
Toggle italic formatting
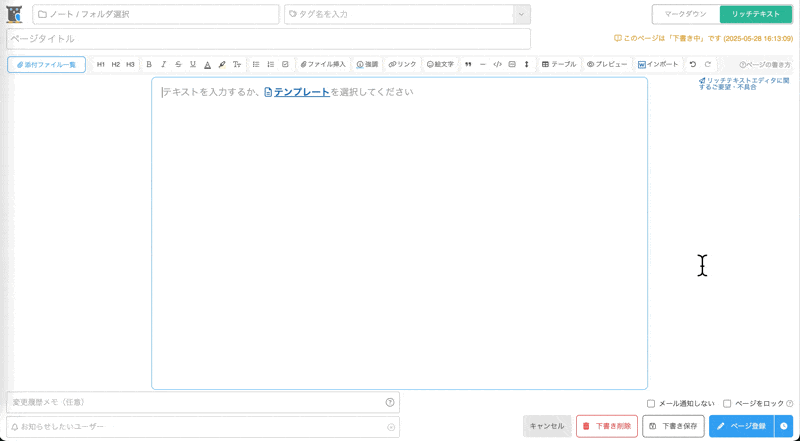163,64
